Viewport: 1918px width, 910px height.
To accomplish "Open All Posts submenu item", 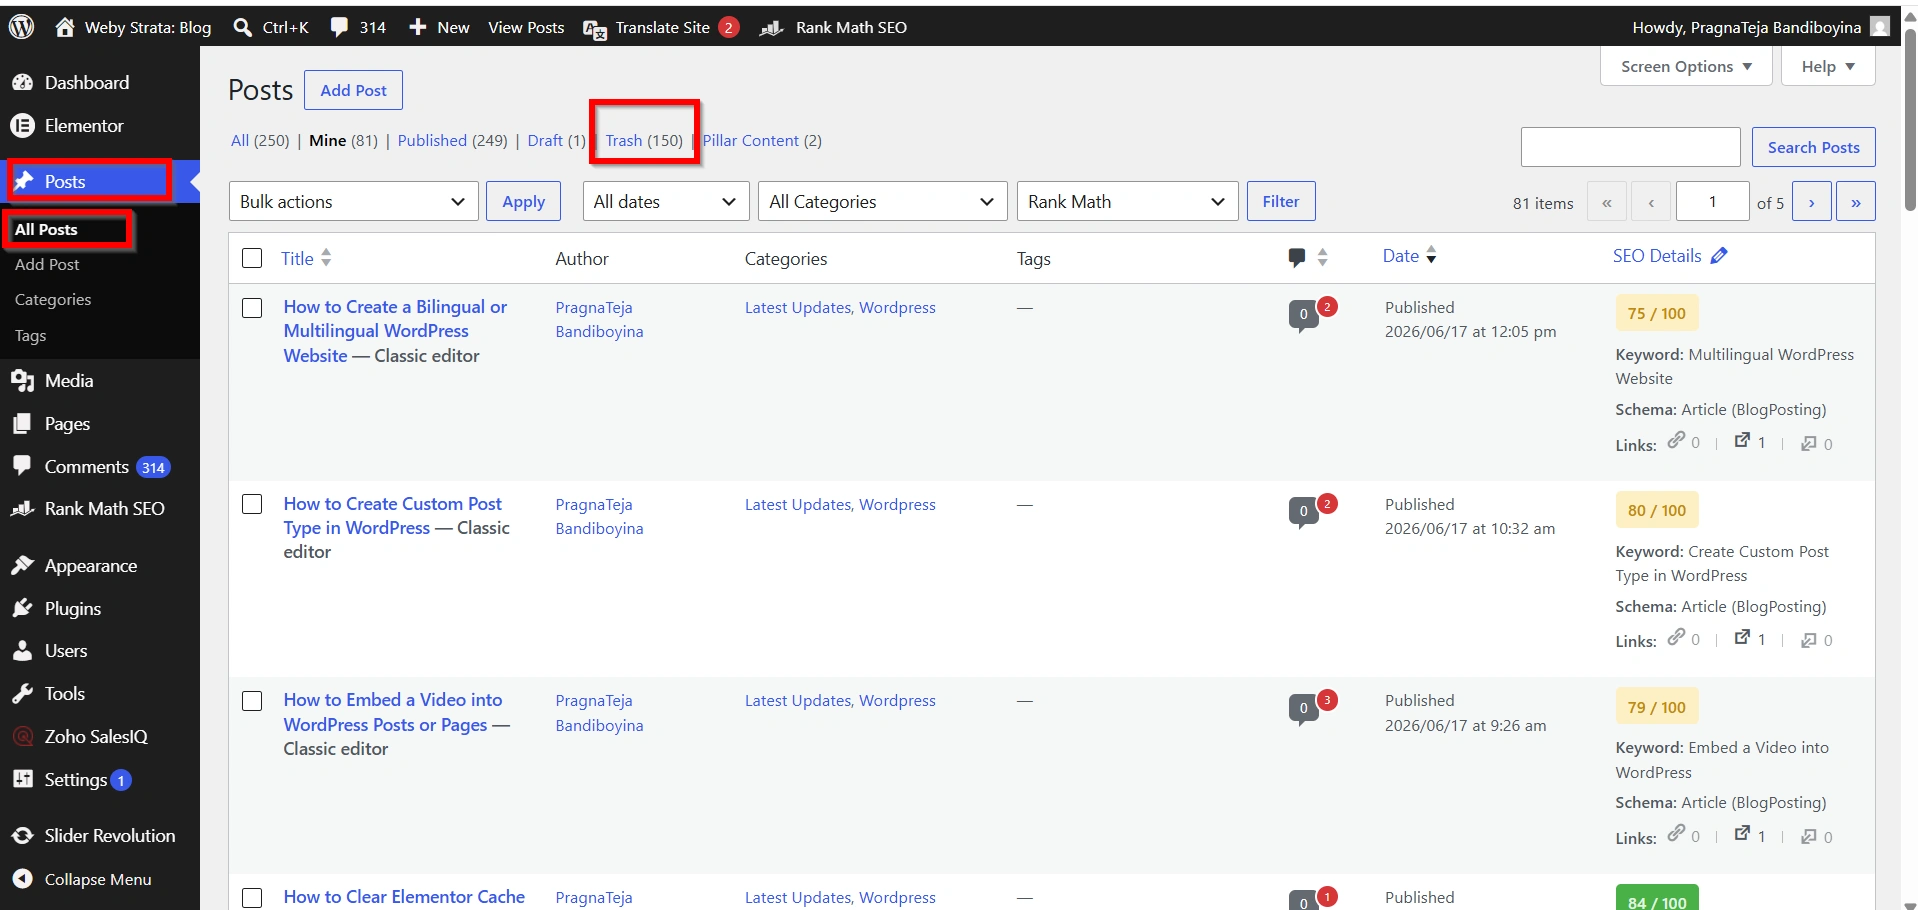I will 46,229.
